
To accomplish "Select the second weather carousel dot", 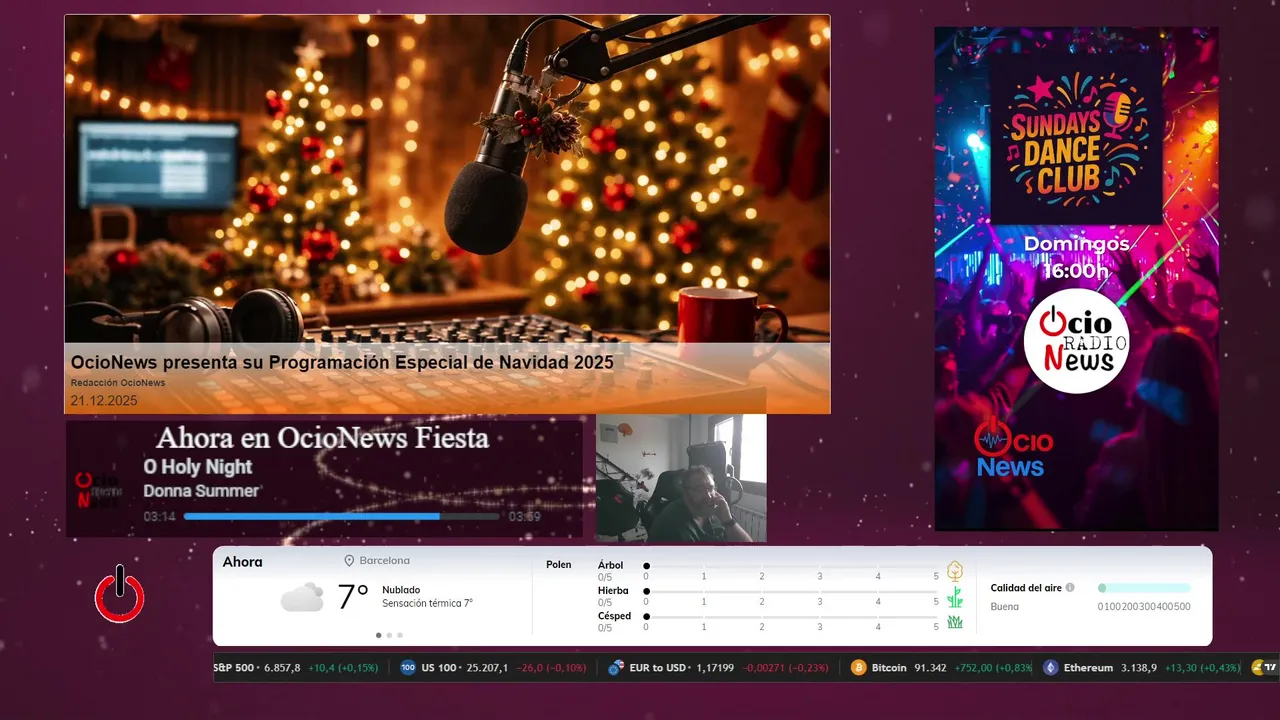I will [389, 635].
